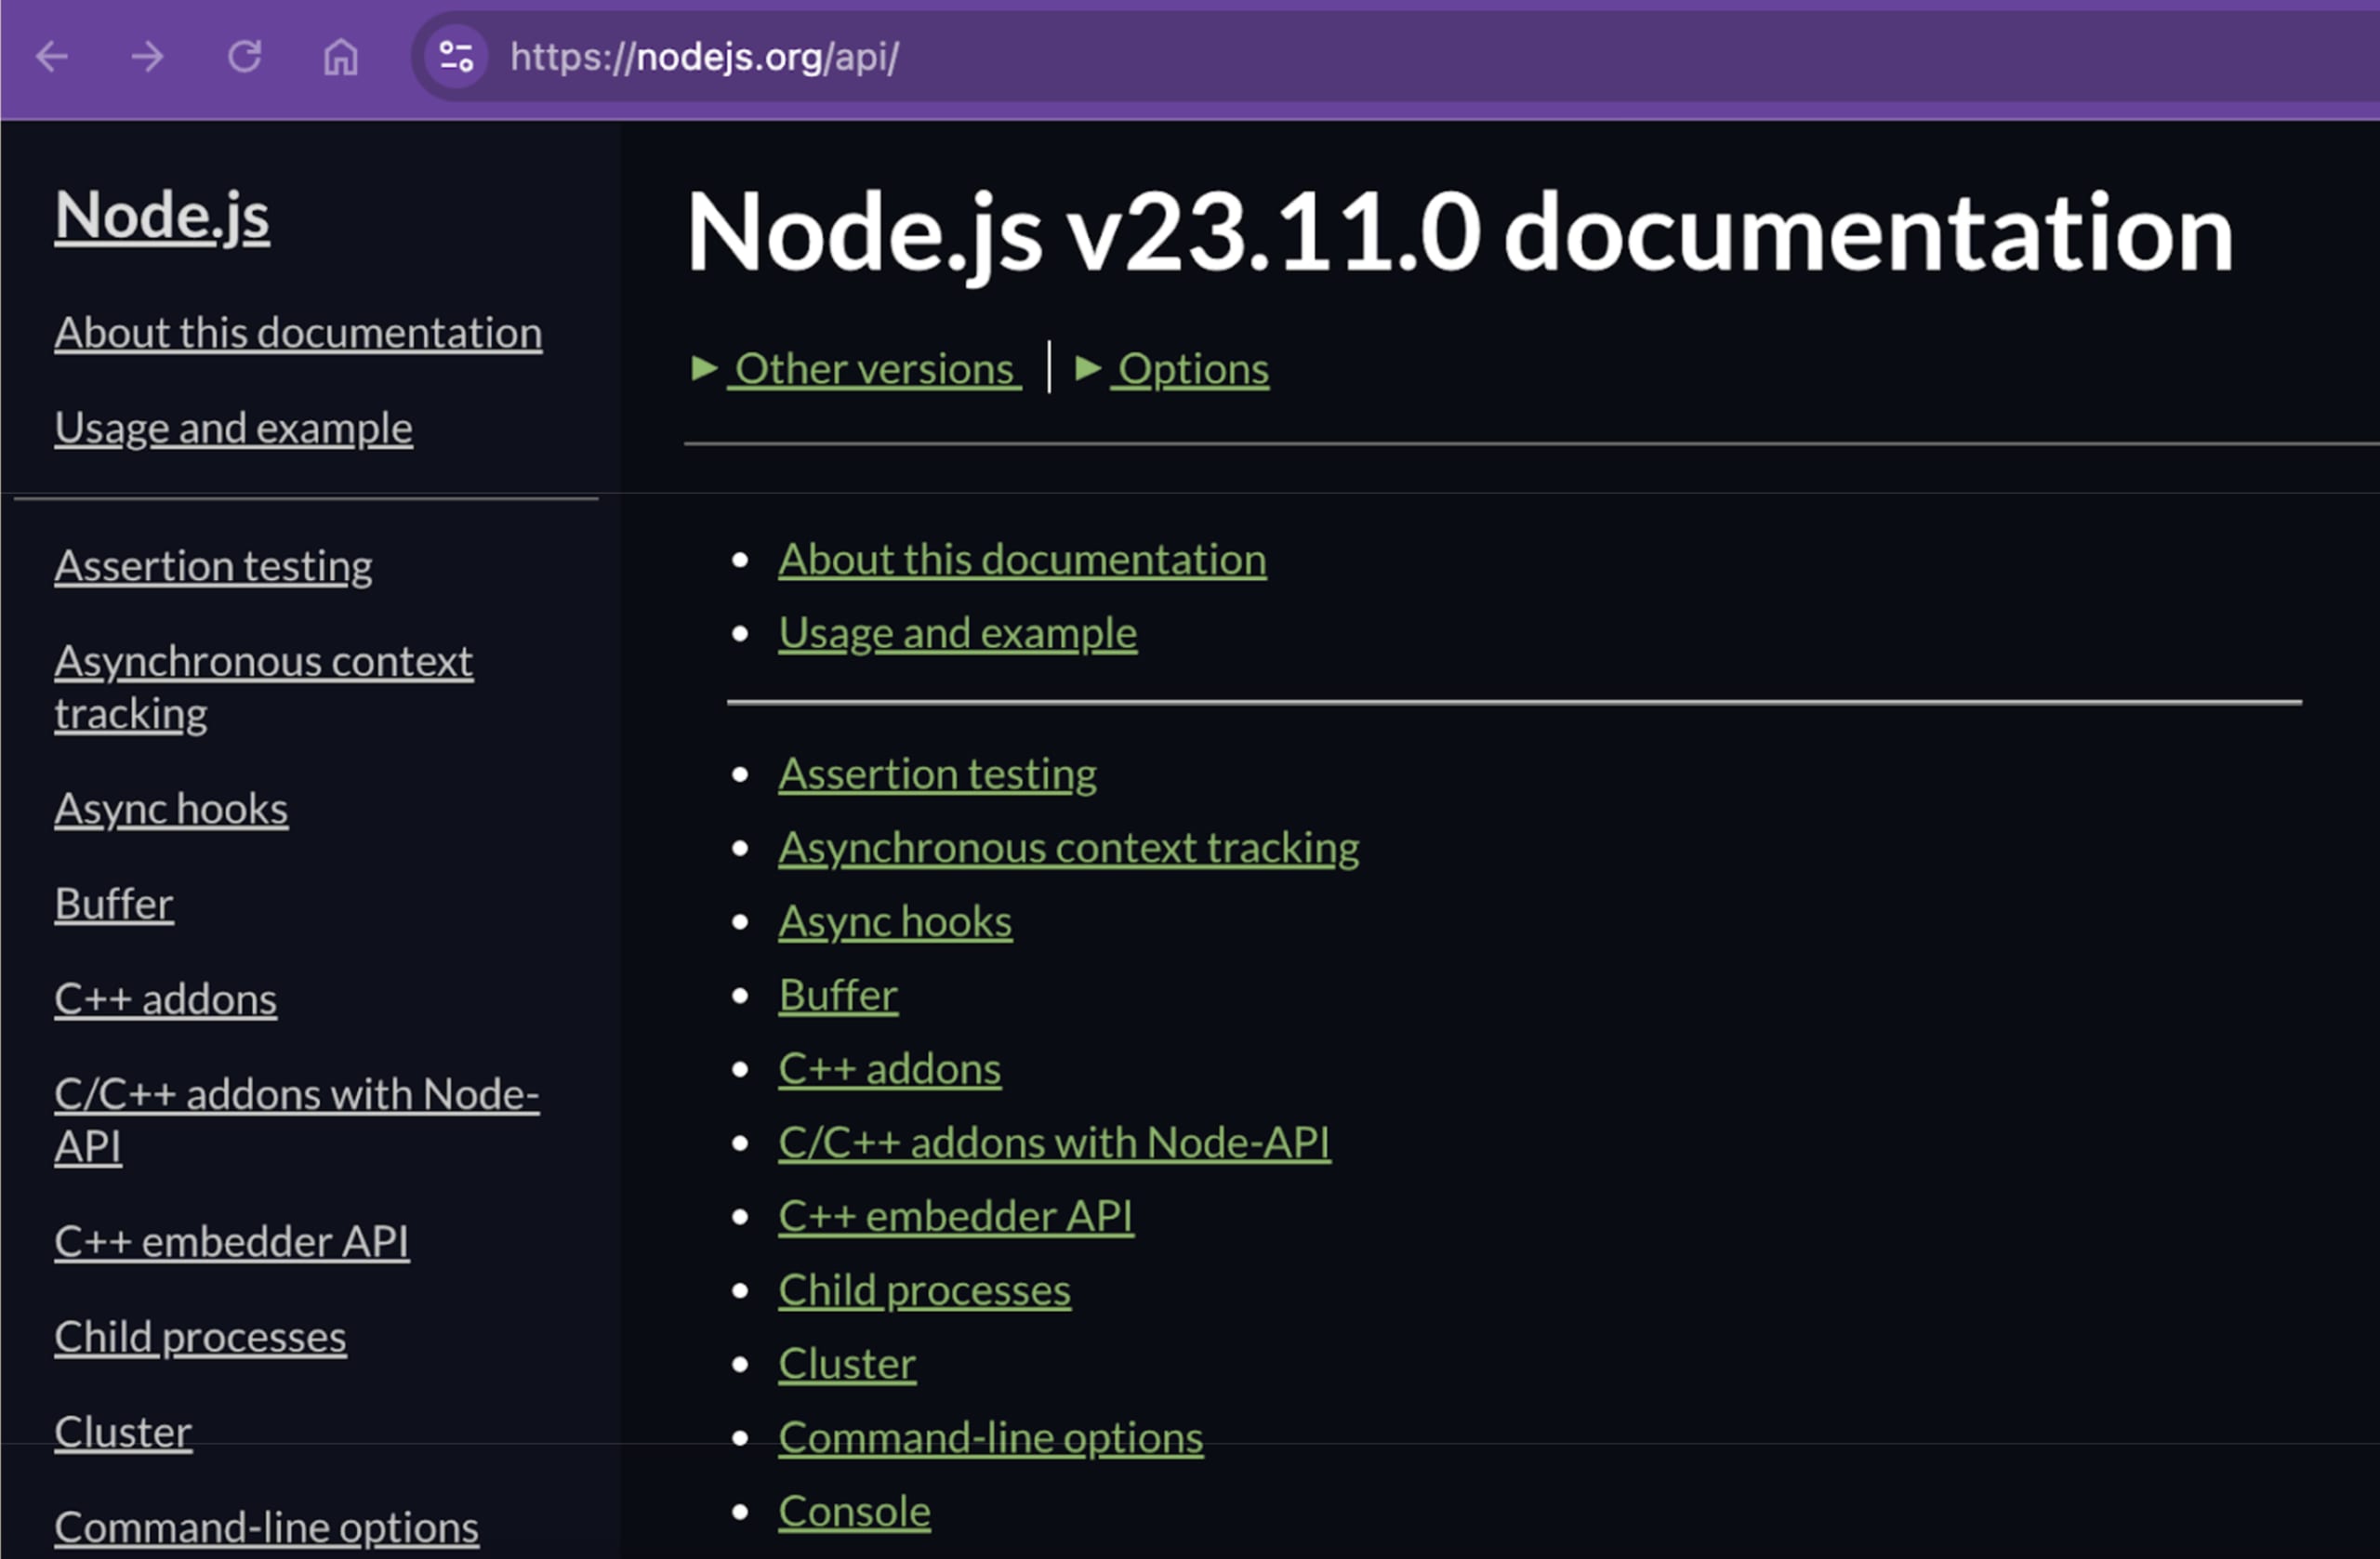Click Command-line options in main list
The image size is (2380, 1559).
point(991,1438)
